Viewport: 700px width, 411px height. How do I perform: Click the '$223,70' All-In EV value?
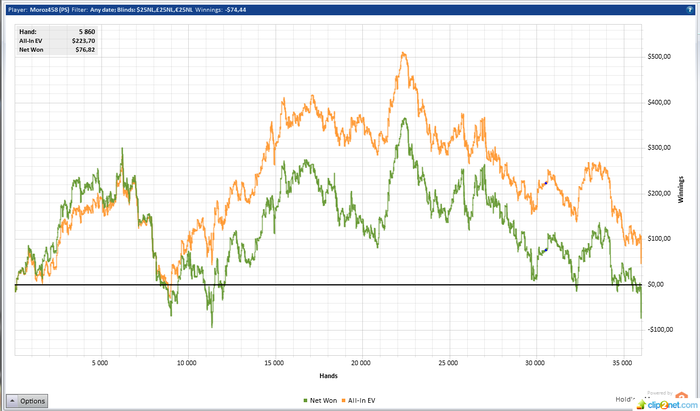click(x=83, y=41)
